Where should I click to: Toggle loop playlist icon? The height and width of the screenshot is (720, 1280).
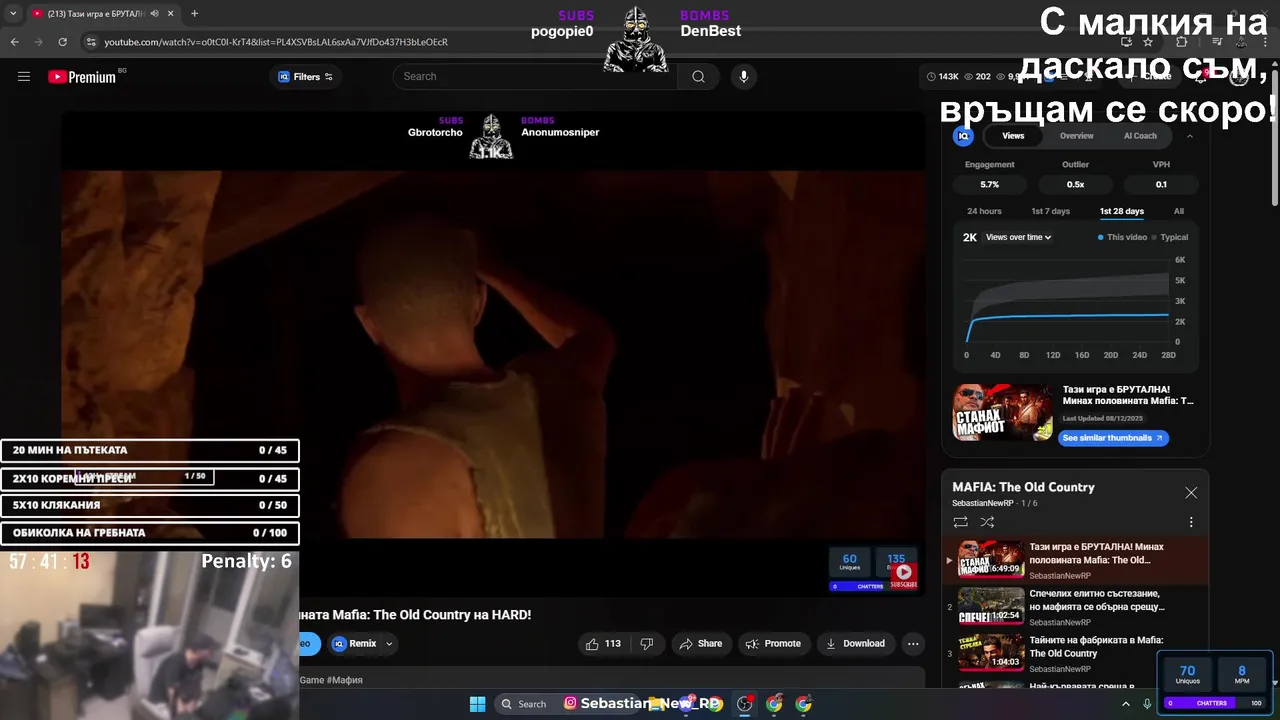pyautogui.click(x=960, y=522)
